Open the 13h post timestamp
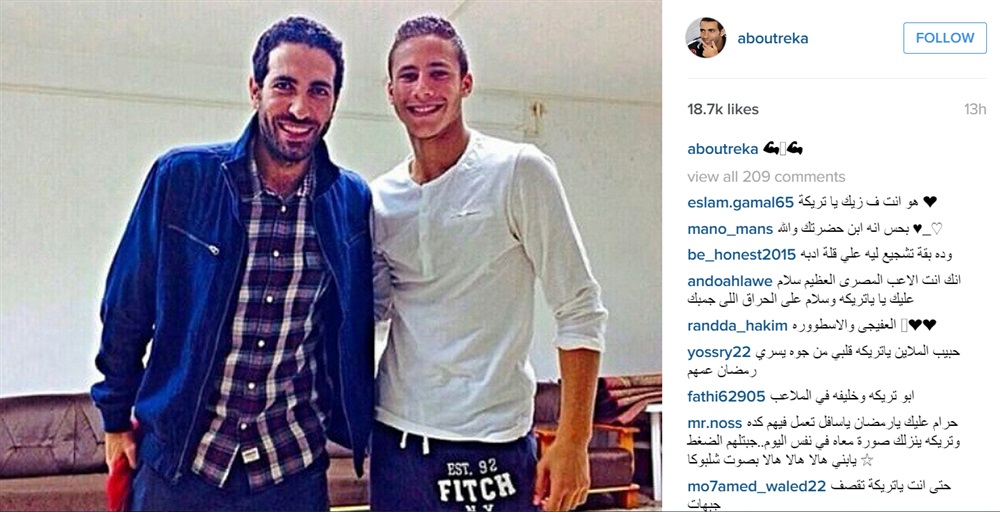The width and height of the screenshot is (1000, 512). tap(974, 109)
